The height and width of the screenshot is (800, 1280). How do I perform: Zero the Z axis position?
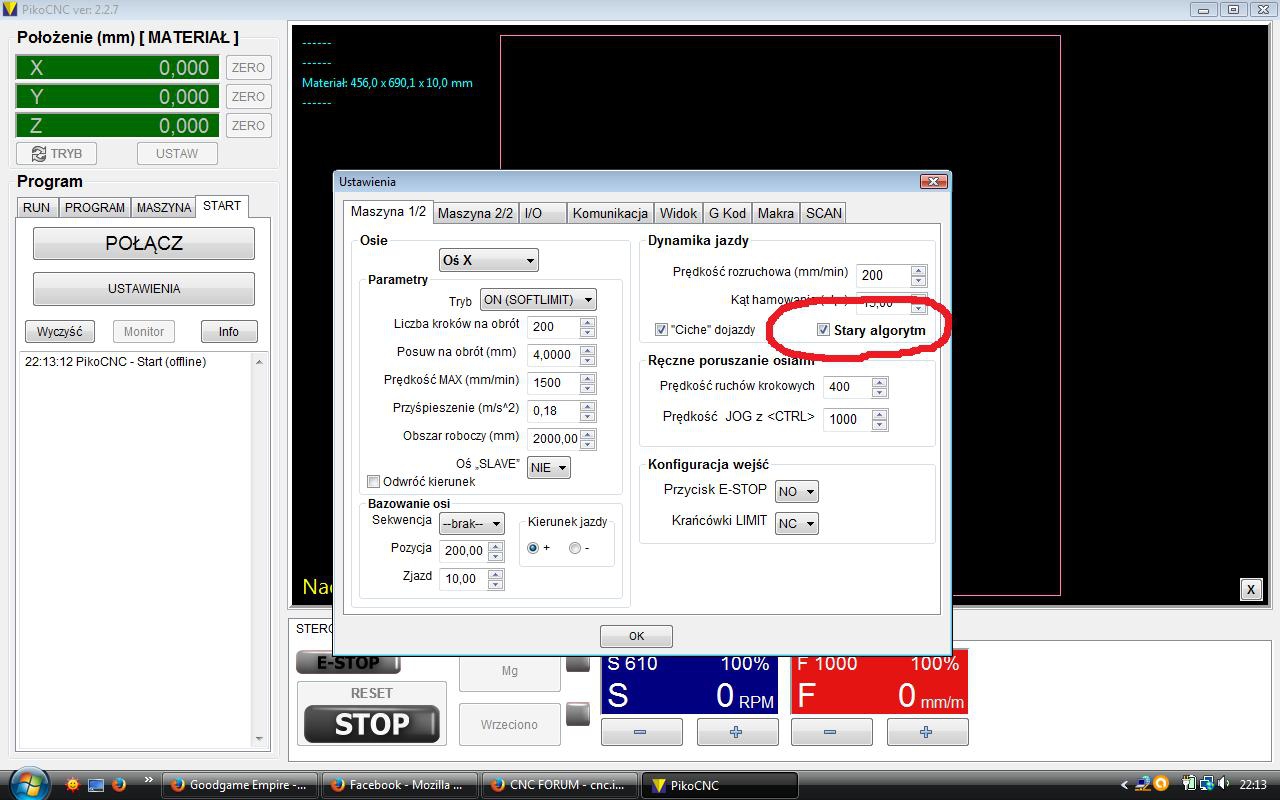click(248, 125)
